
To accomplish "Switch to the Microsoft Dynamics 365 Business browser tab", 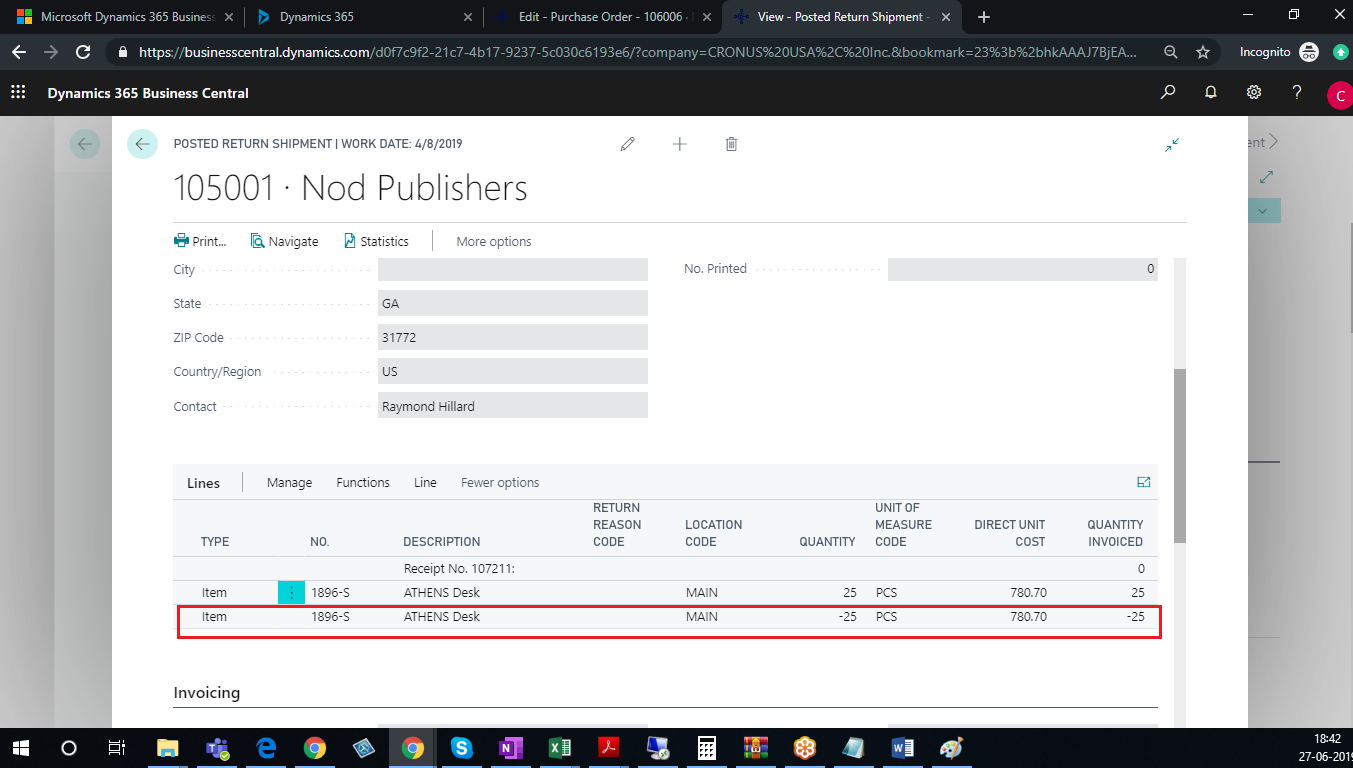I will pyautogui.click(x=128, y=17).
